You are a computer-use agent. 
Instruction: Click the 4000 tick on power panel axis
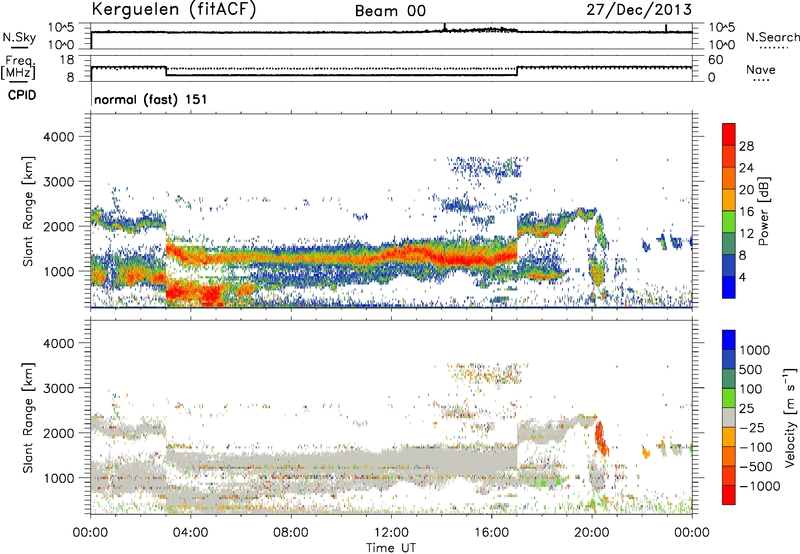59,137
